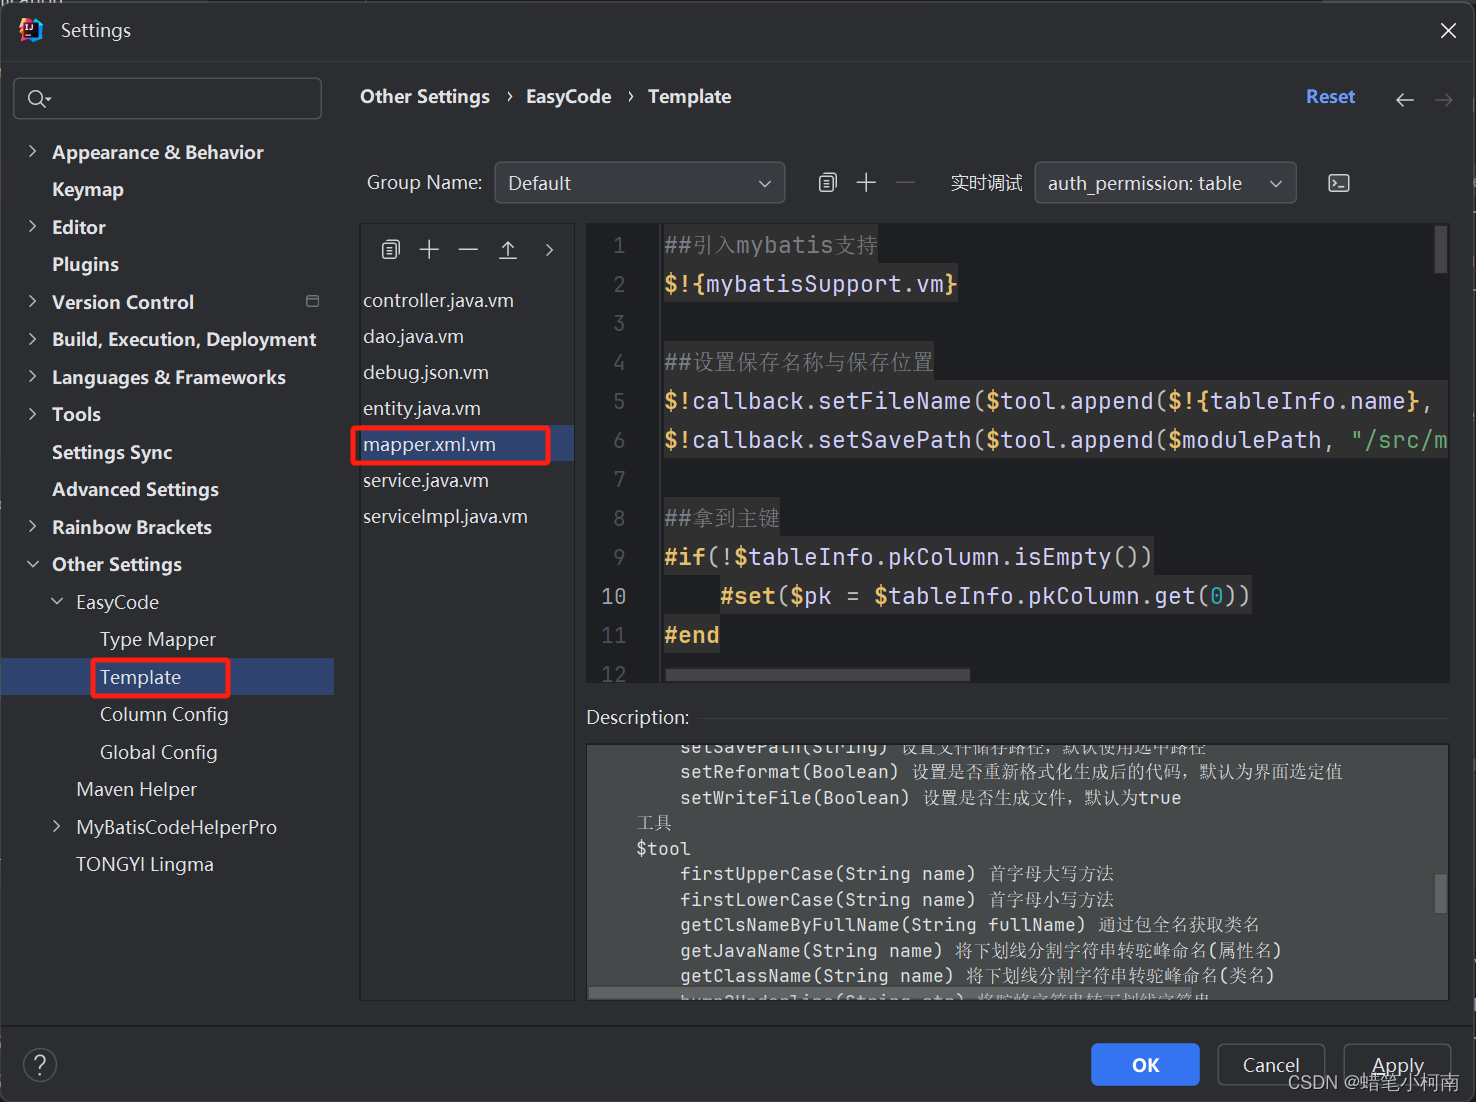Click the project-level marker icon next to Version Control
Viewport: 1476px width, 1102px height.
coord(312,301)
